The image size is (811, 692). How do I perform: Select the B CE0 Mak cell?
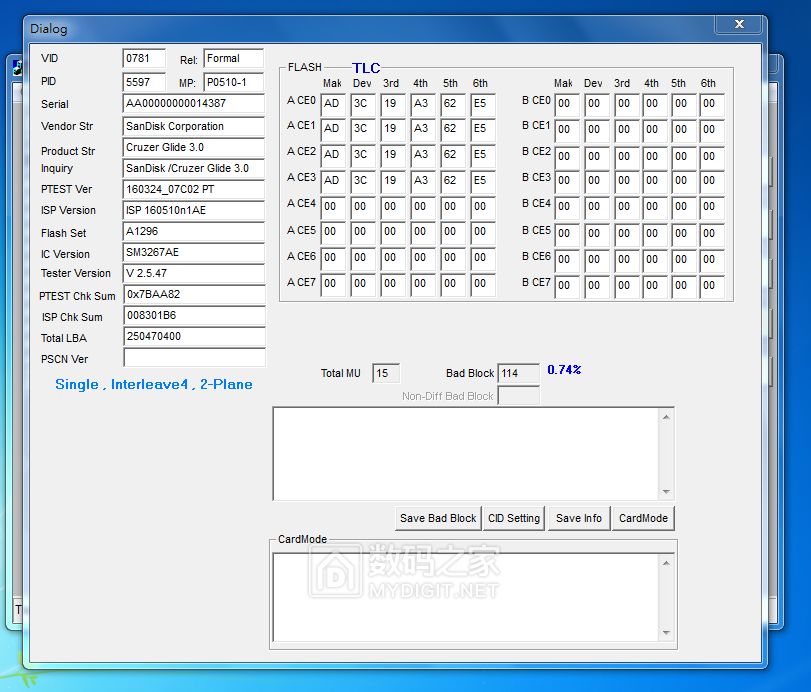pyautogui.click(x=566, y=103)
